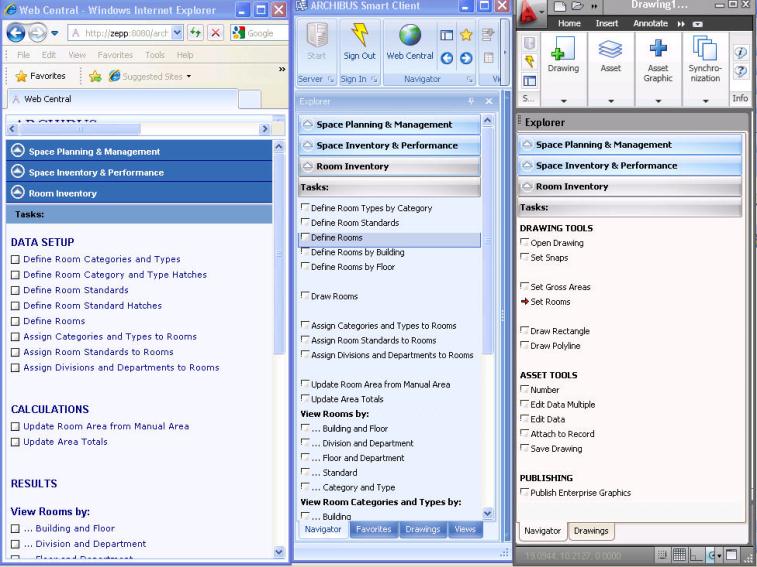
Task: Click the Favorites star in Internet Explorer
Action: tap(21, 76)
